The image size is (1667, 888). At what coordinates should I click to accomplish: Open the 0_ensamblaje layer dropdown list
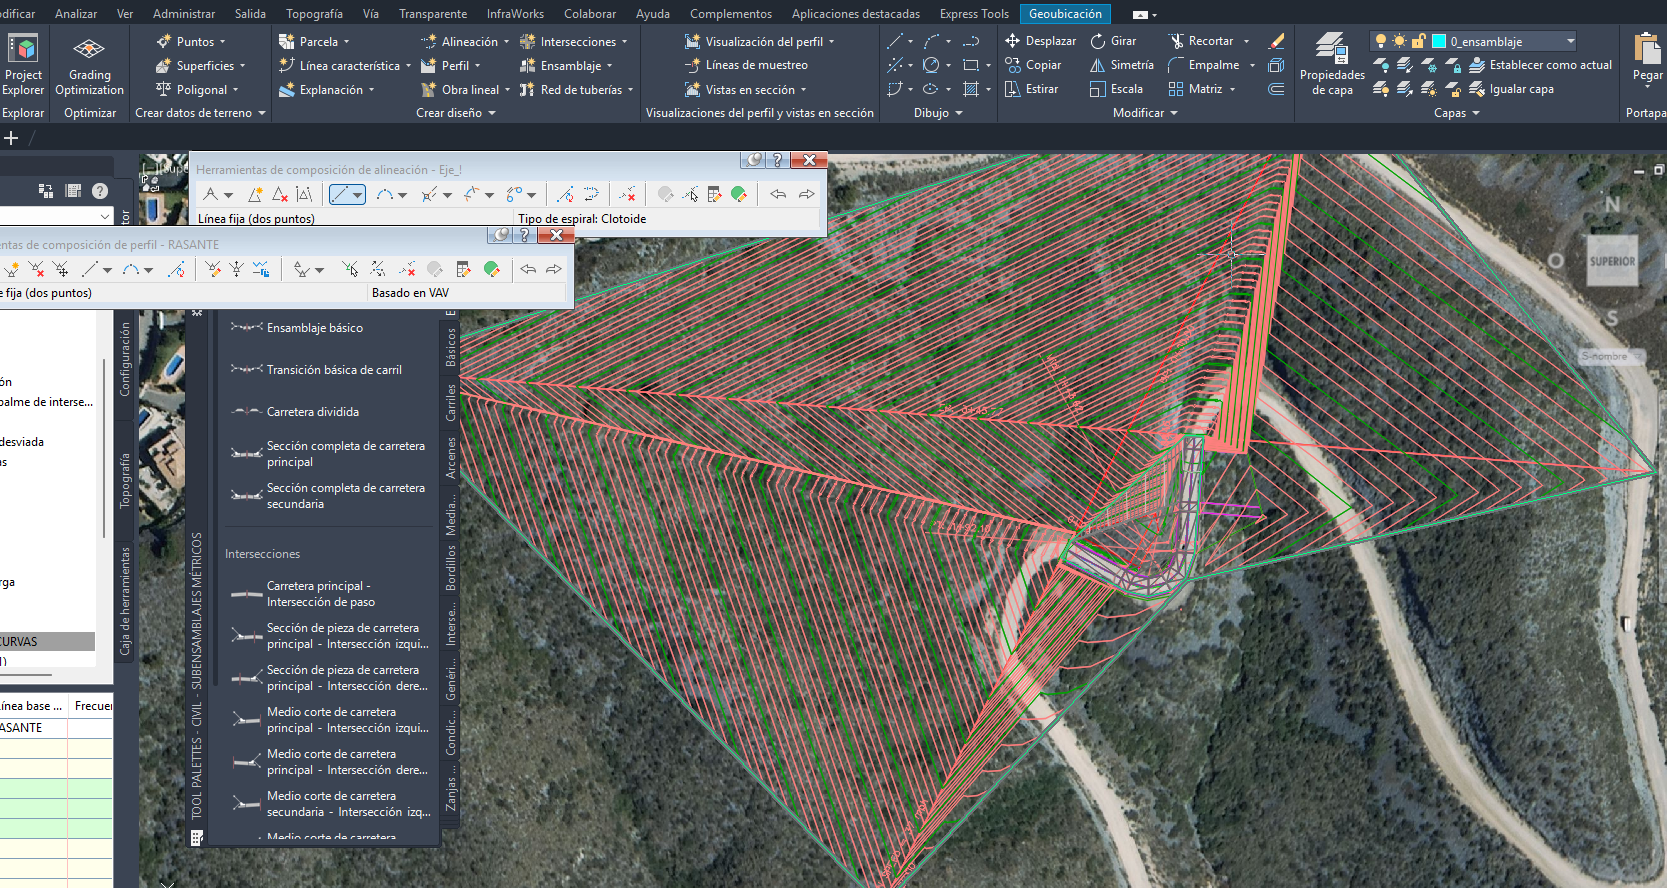pos(1570,41)
